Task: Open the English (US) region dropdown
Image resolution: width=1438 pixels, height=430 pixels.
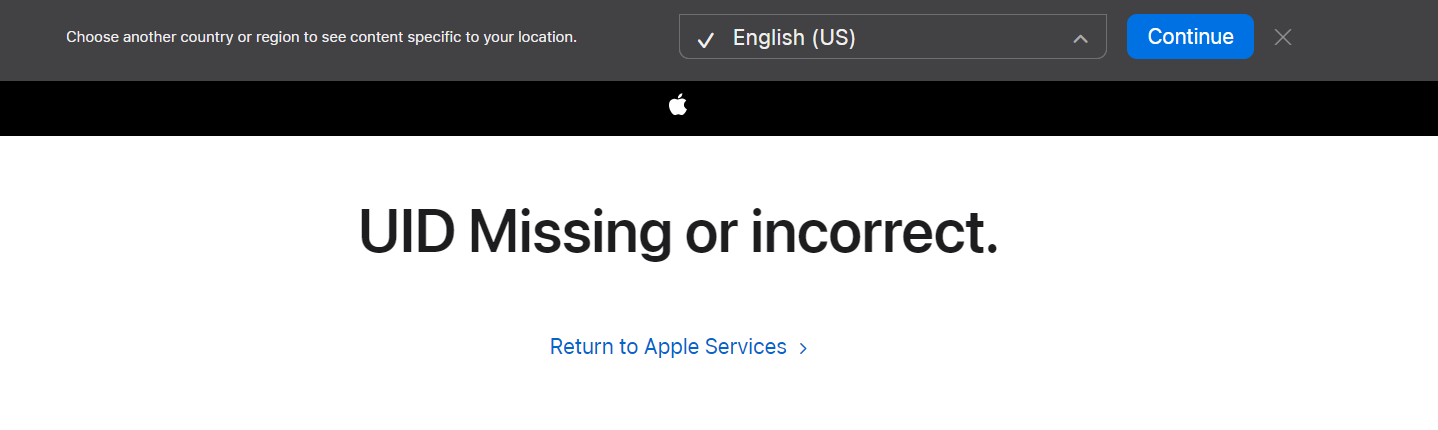Action: [893, 36]
